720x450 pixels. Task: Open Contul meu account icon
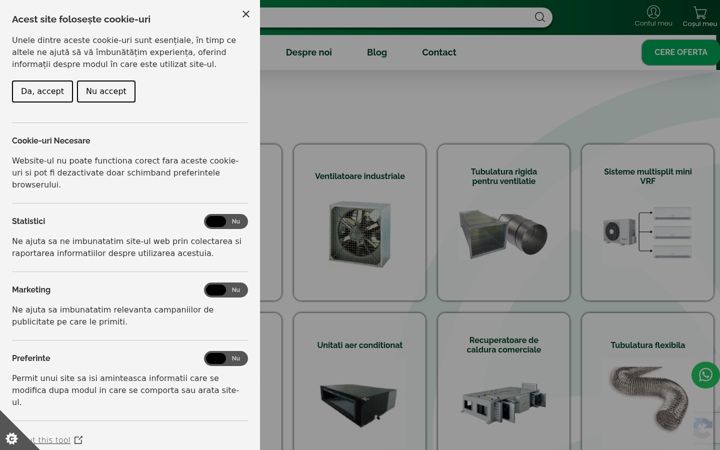pyautogui.click(x=653, y=16)
